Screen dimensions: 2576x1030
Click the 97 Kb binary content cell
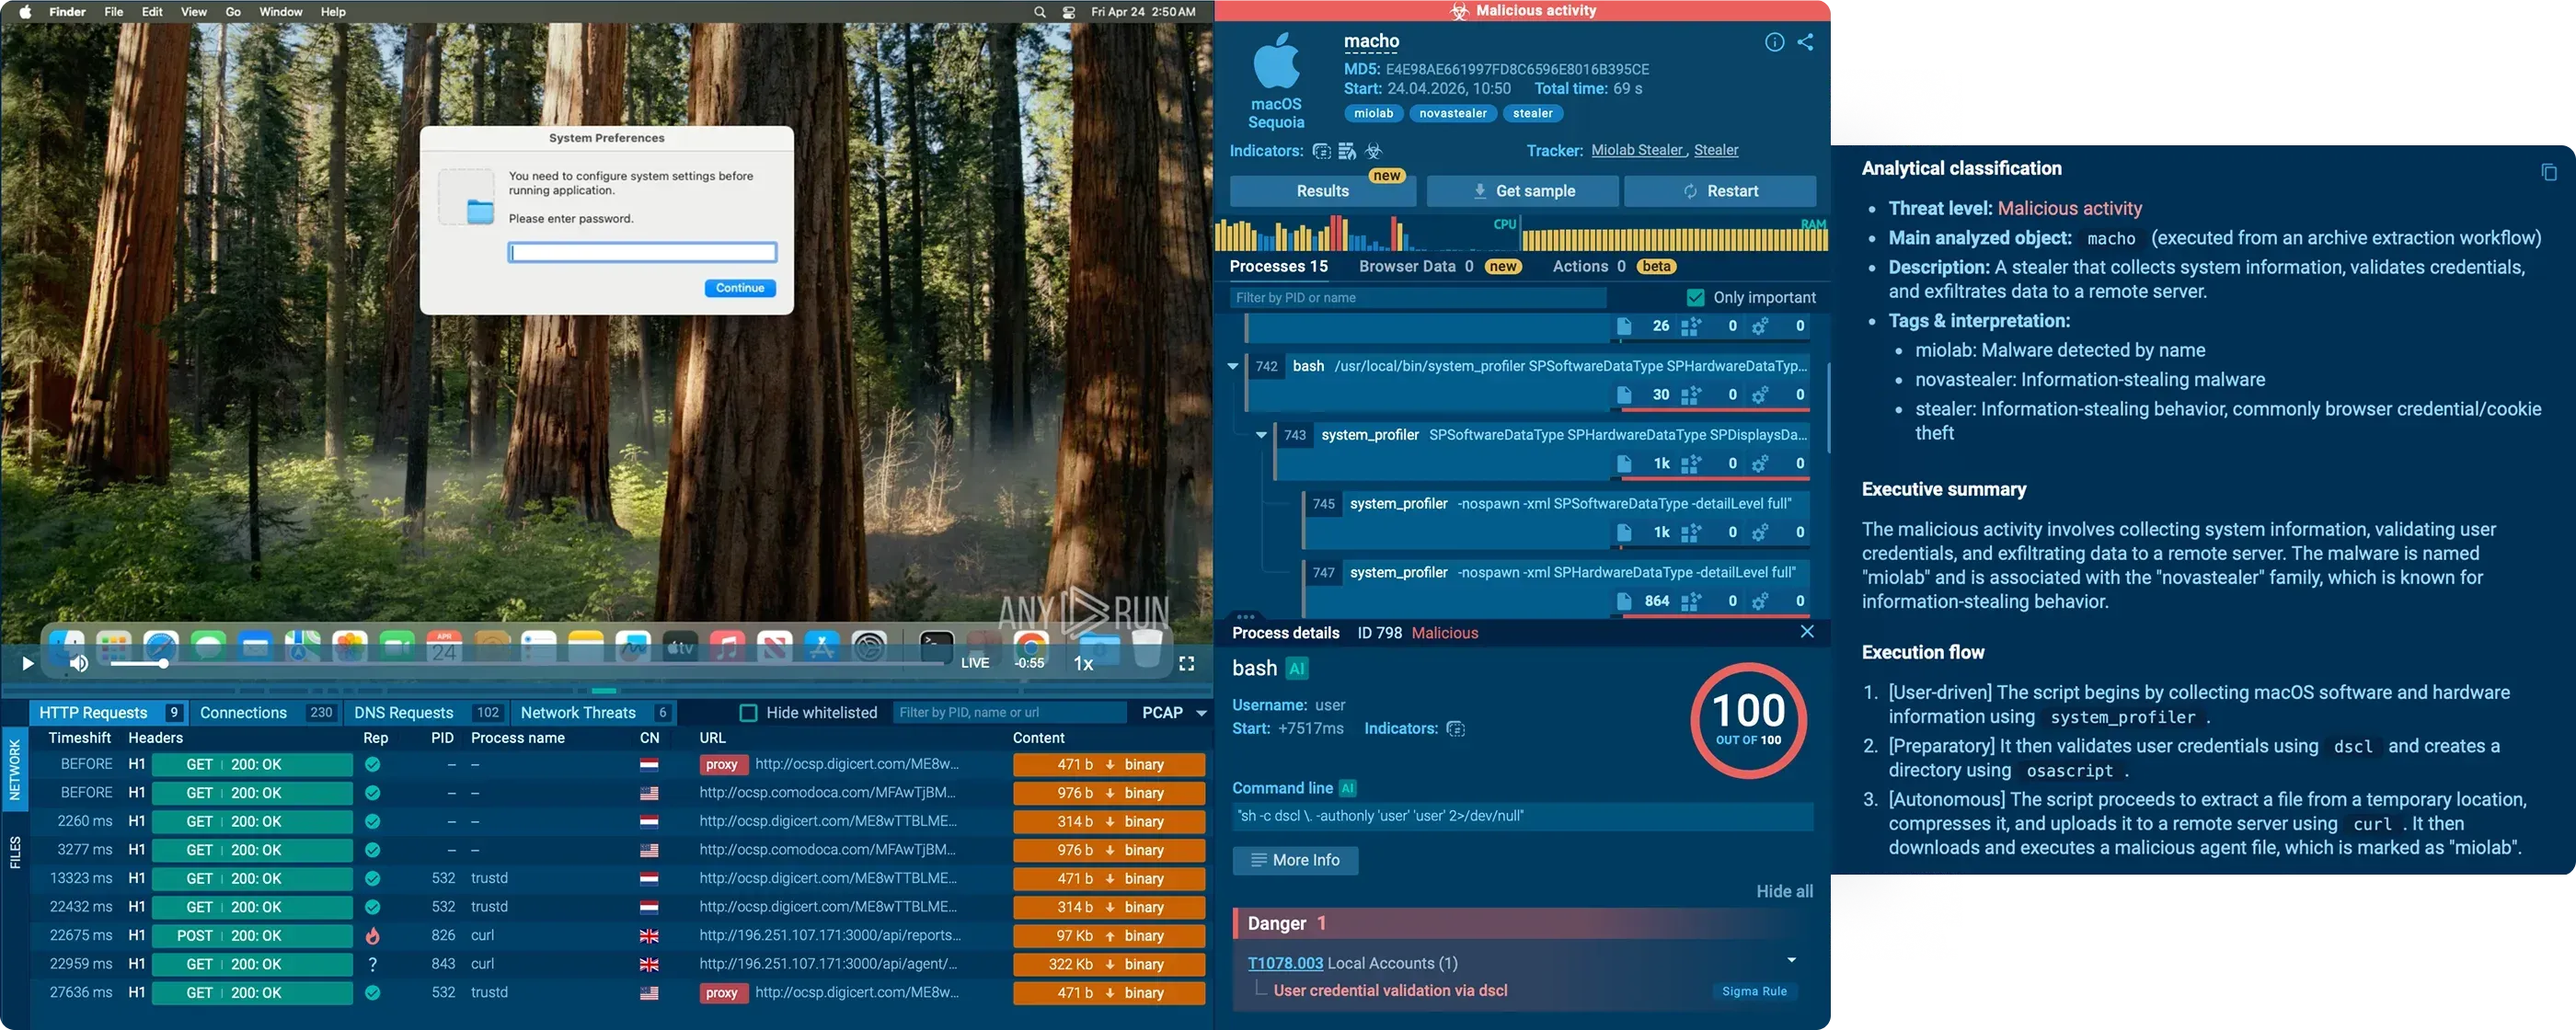1109,936
